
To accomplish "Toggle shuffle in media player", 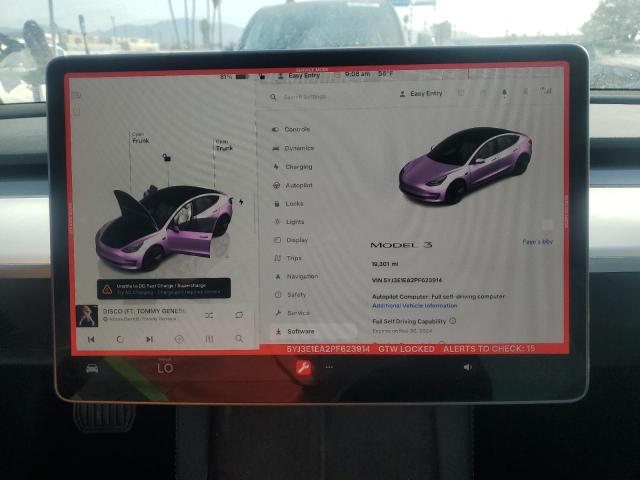I will pos(209,316).
